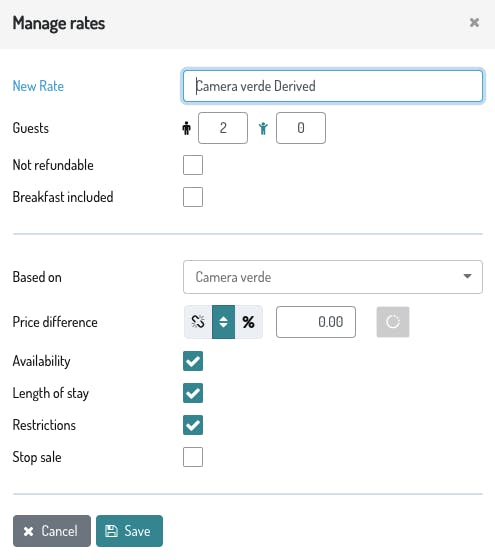Click the price difference 0.00 amount field

[x=316, y=322]
